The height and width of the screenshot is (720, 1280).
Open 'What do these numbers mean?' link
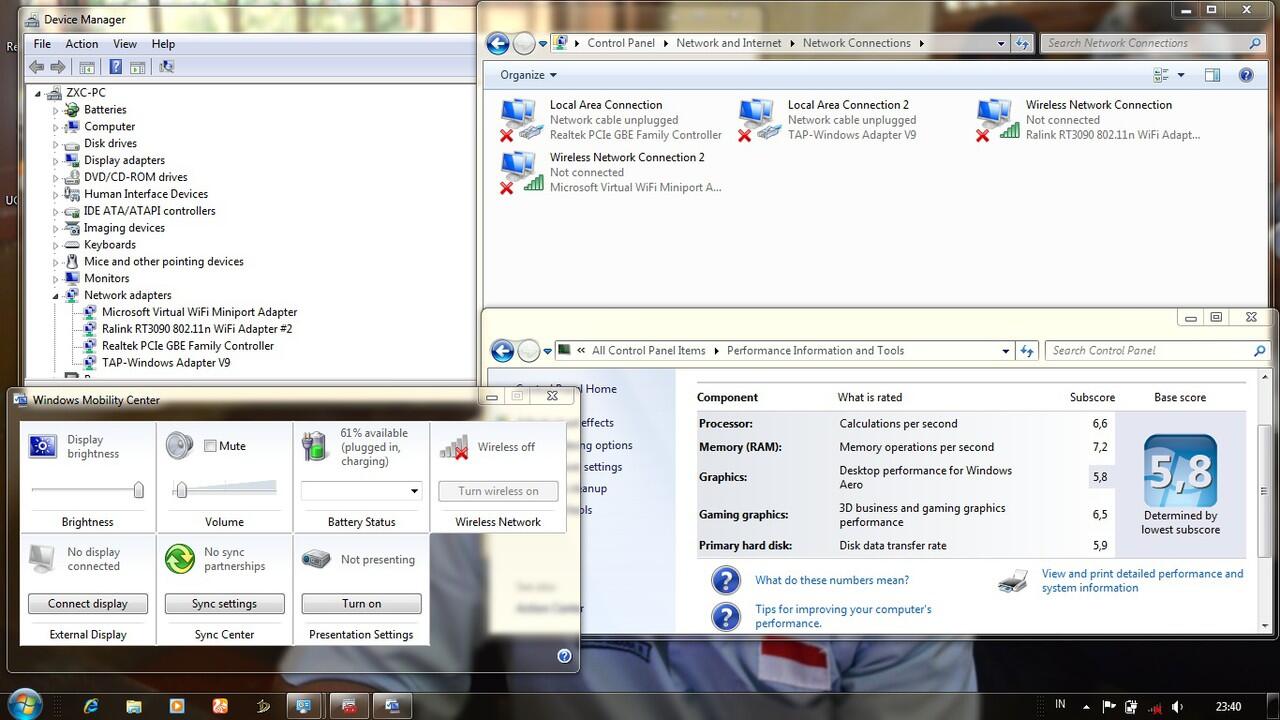(832, 580)
